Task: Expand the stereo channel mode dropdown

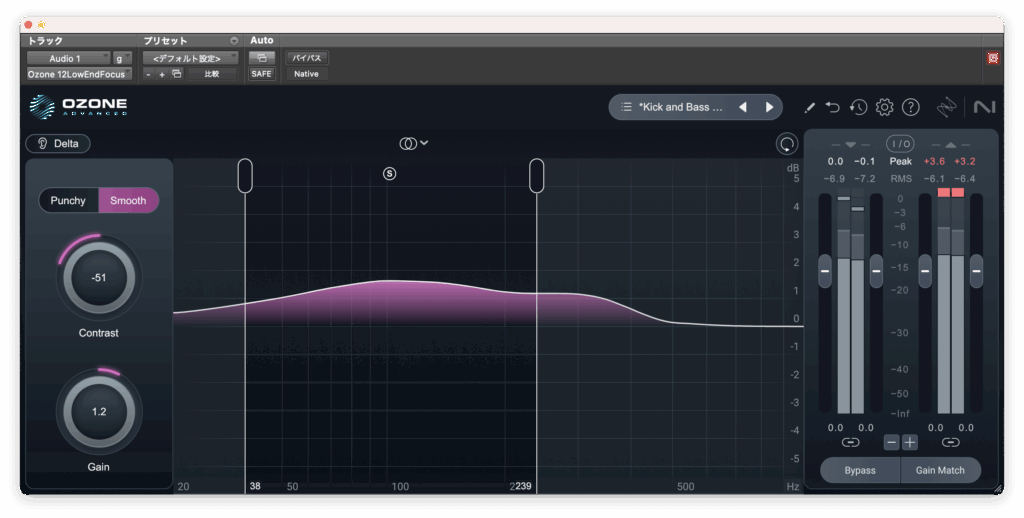Action: (413, 143)
